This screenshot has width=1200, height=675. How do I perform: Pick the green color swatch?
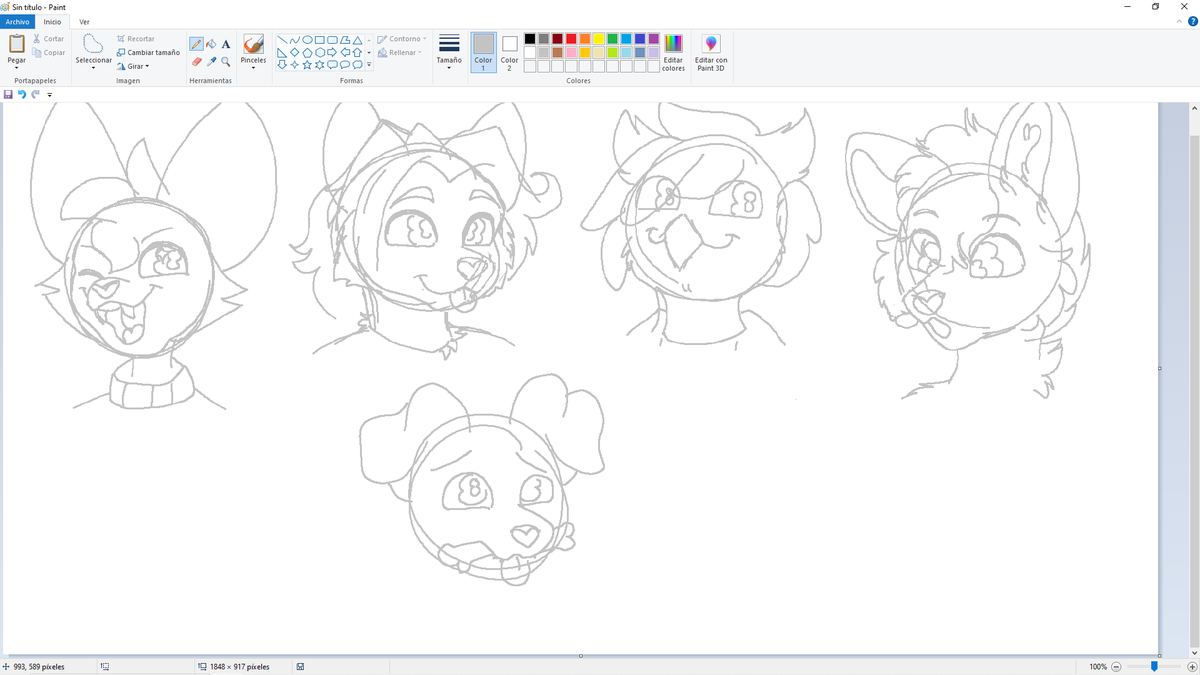click(612, 39)
